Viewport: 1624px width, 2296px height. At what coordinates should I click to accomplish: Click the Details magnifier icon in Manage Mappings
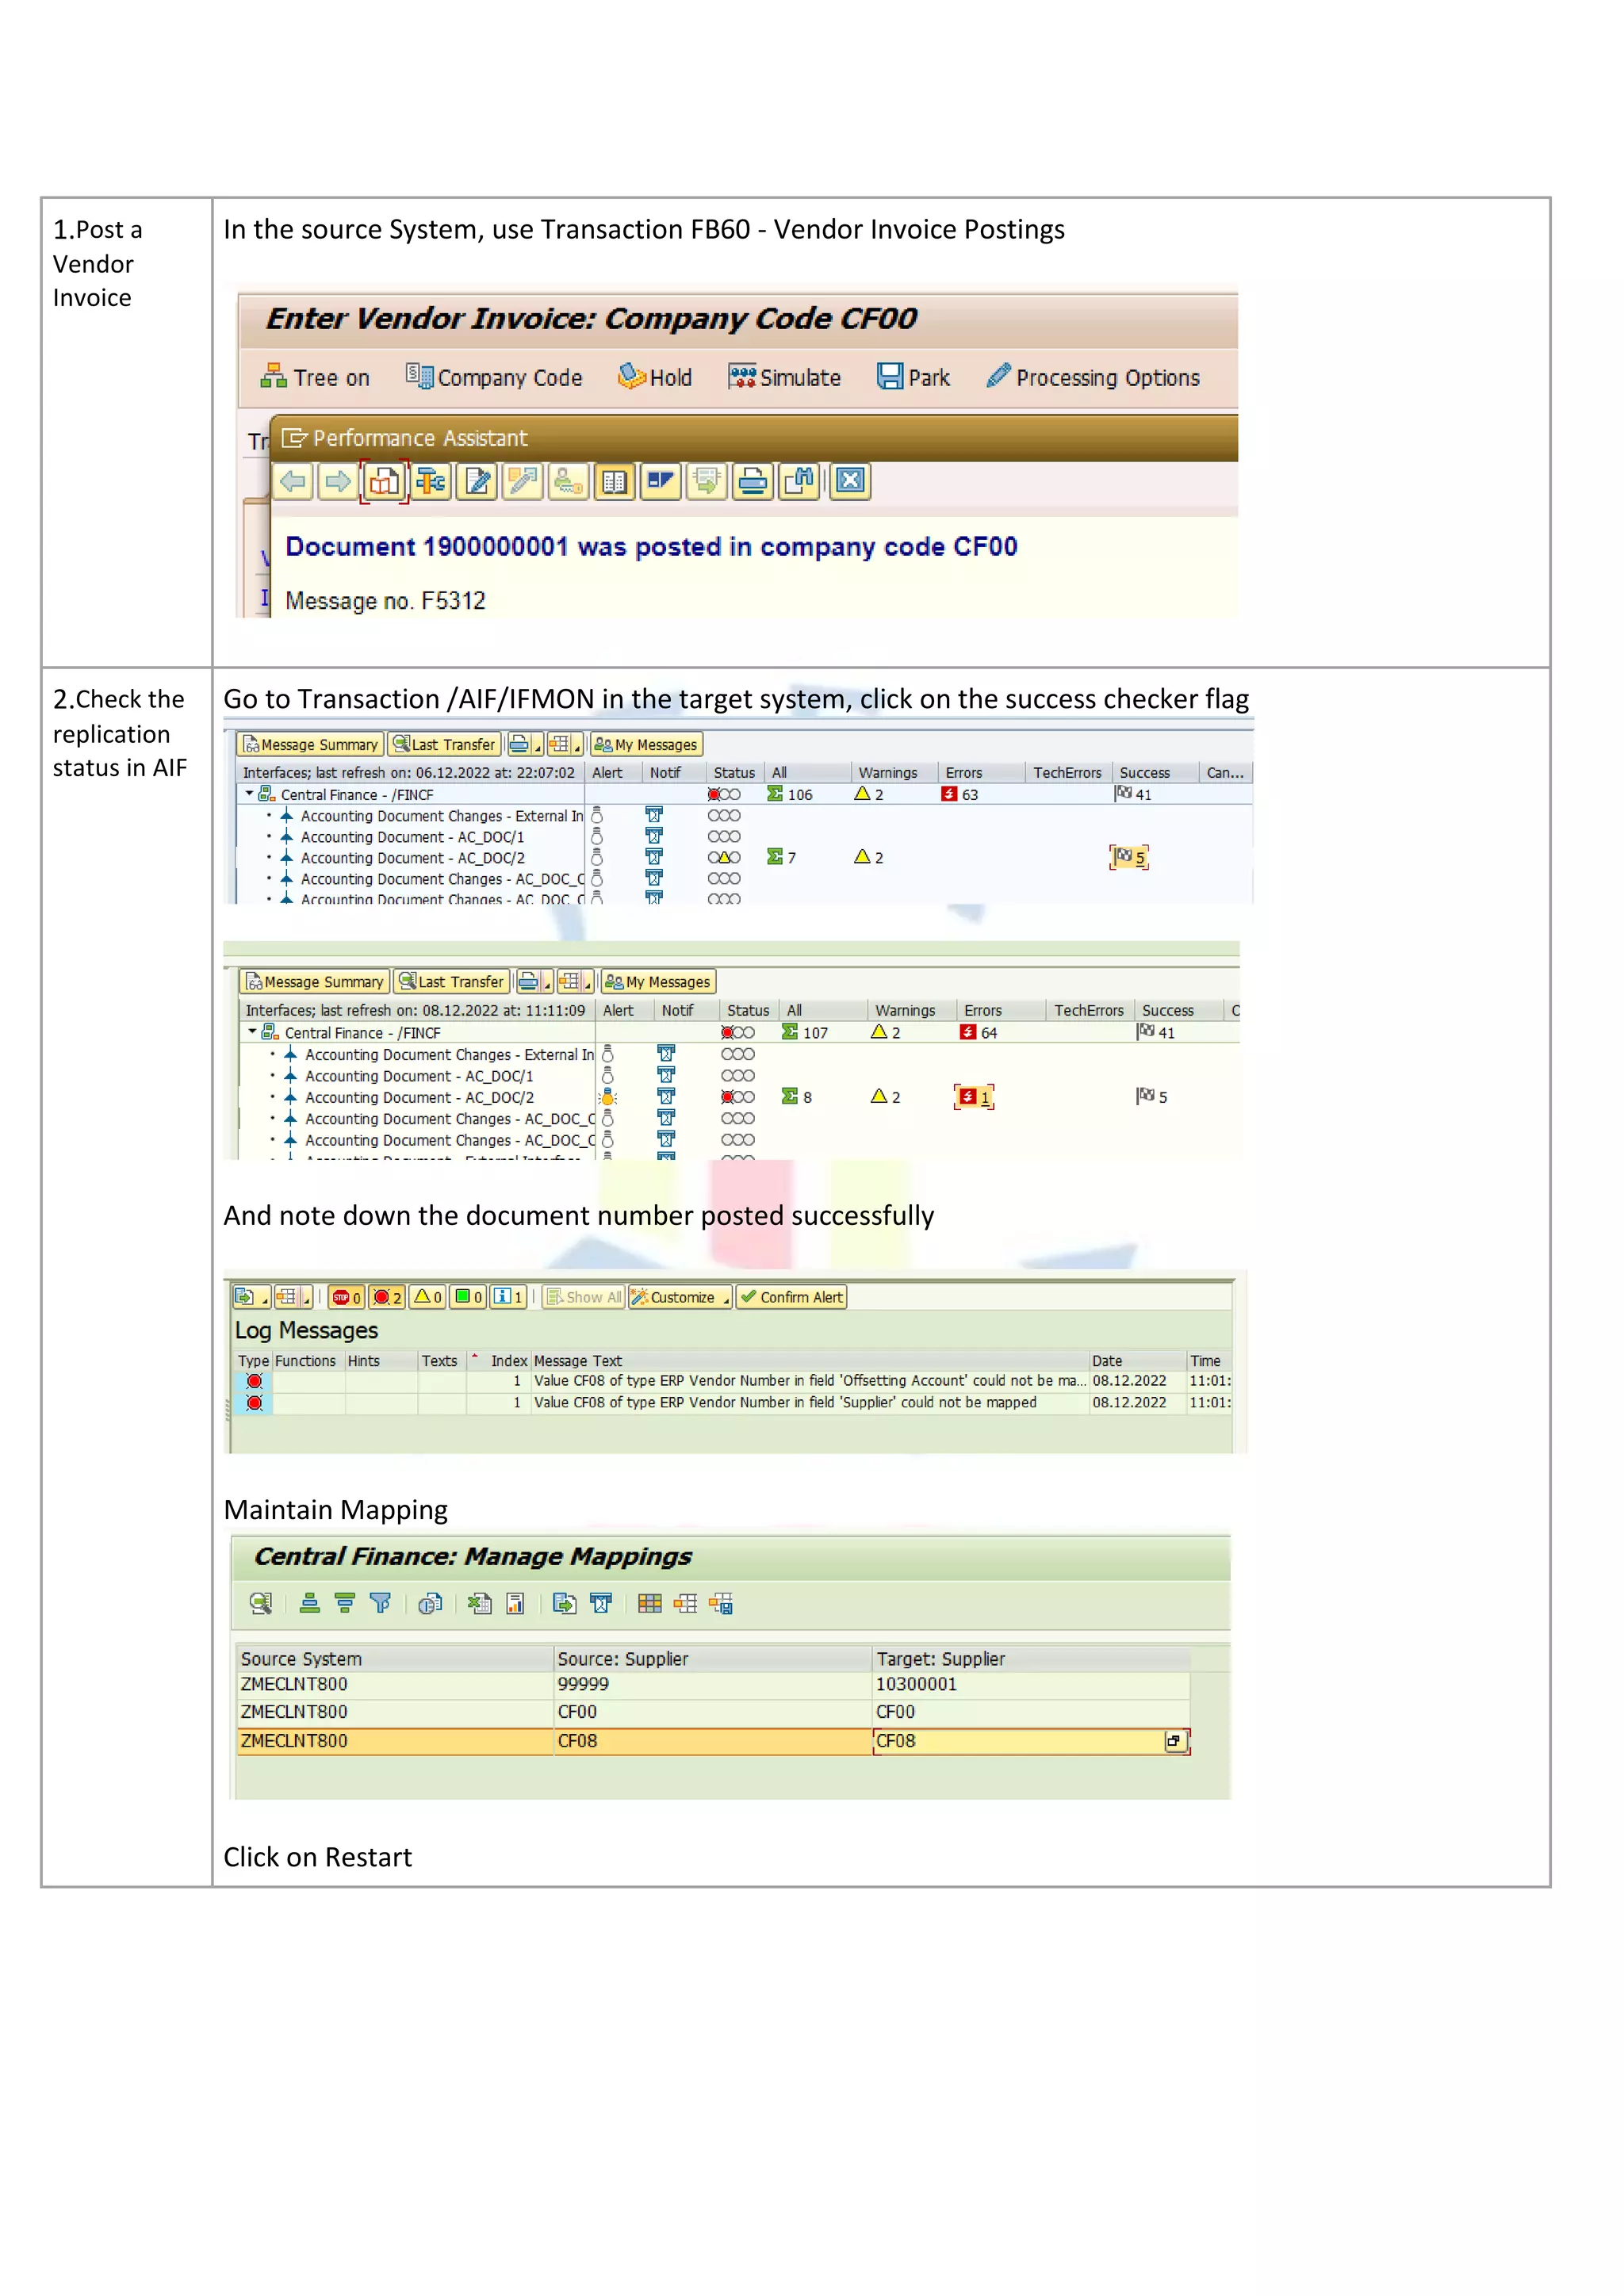pyautogui.click(x=261, y=1604)
